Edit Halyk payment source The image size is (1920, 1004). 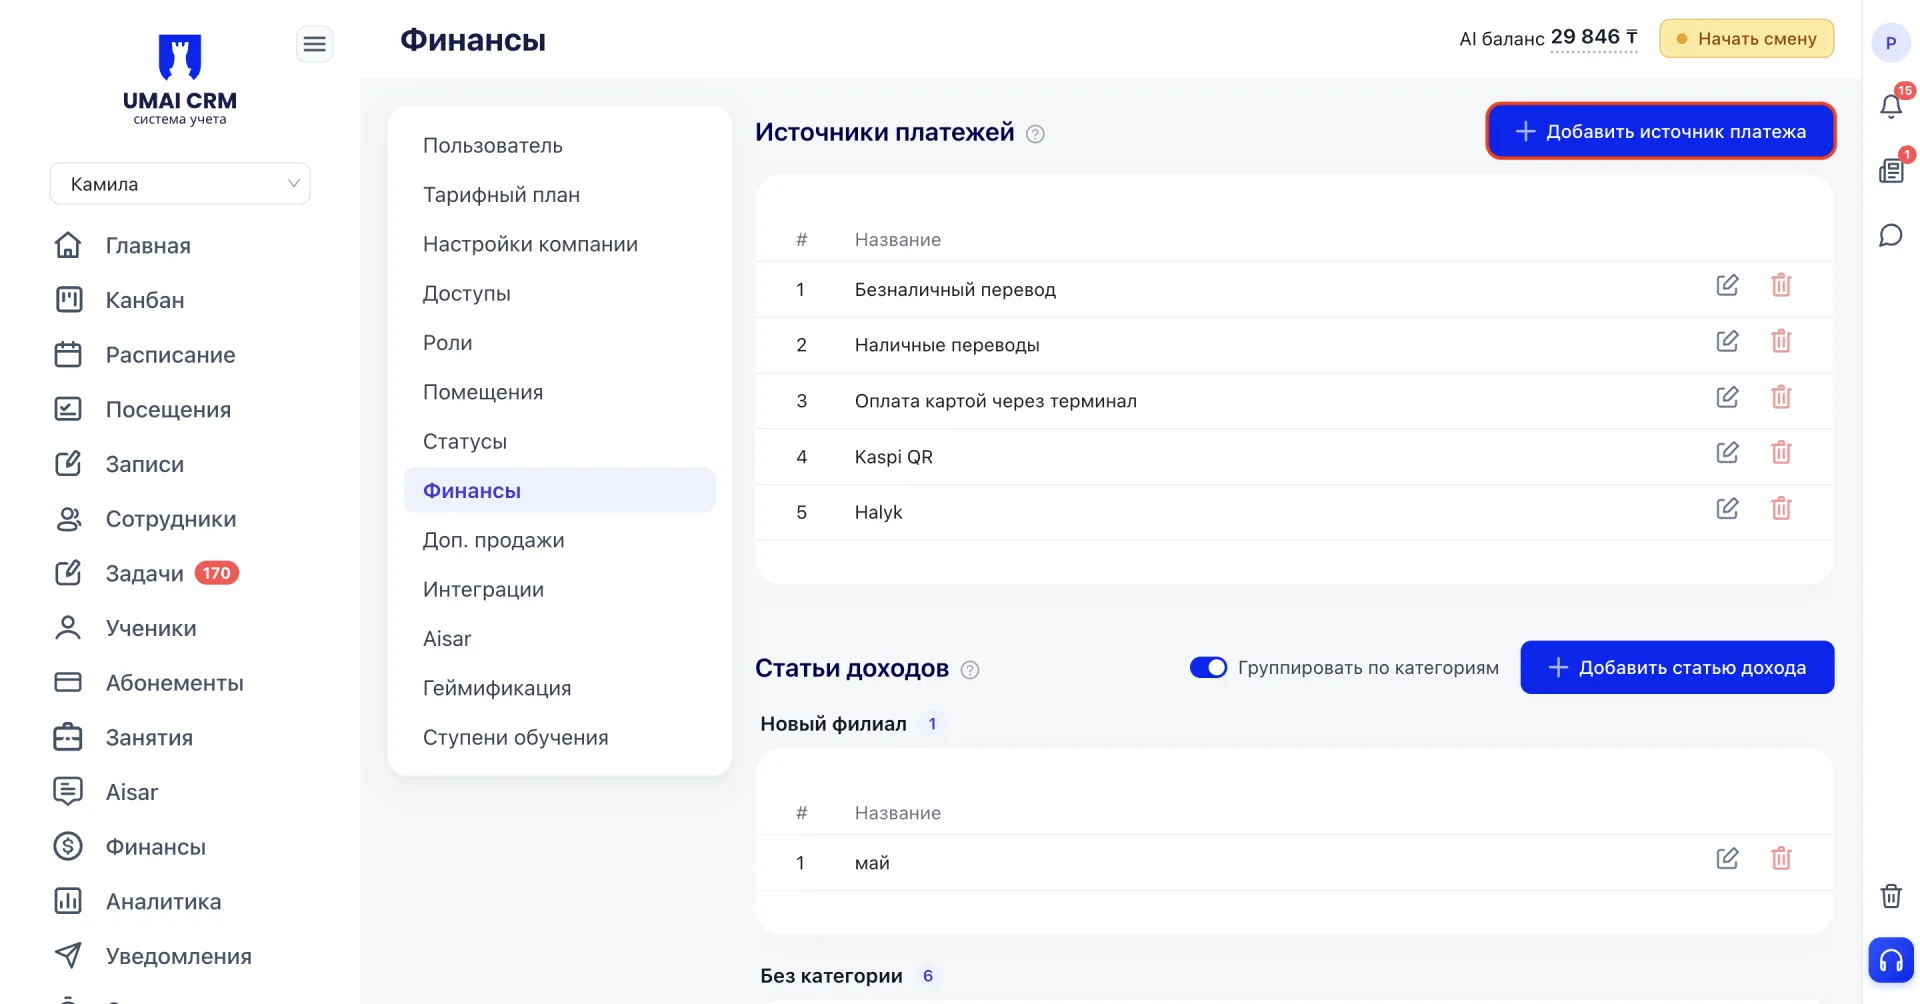tap(1727, 508)
